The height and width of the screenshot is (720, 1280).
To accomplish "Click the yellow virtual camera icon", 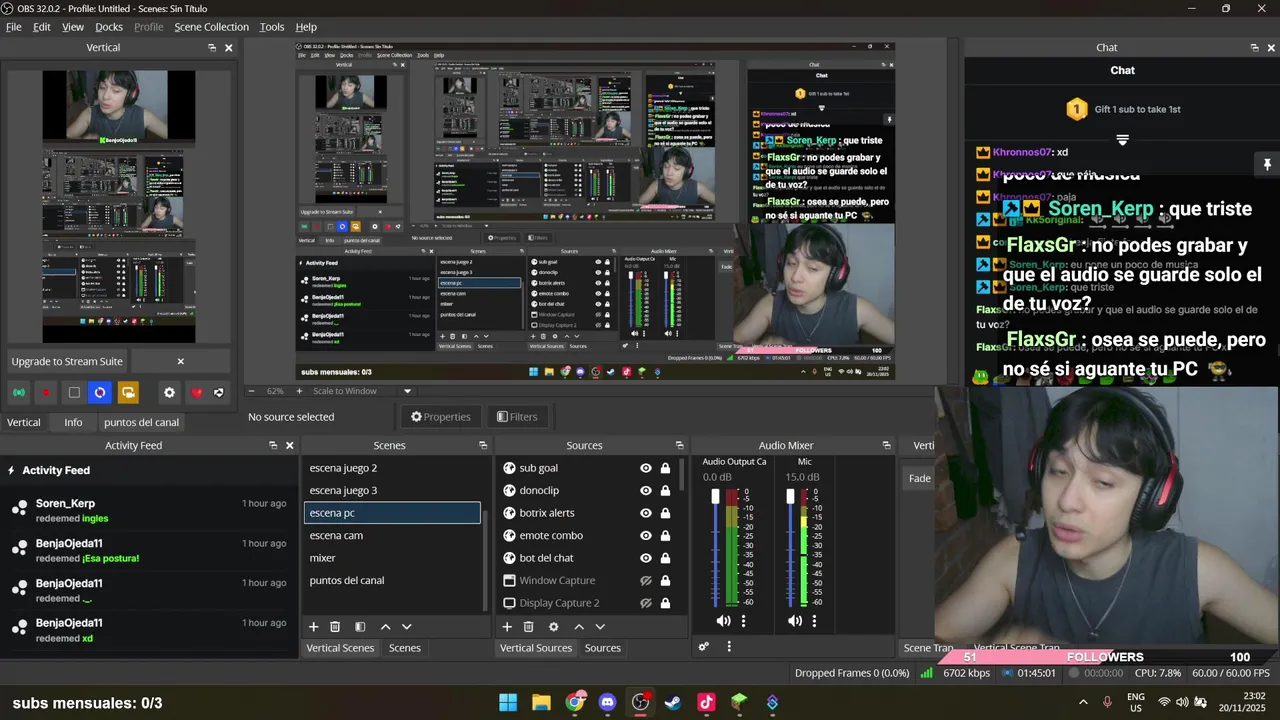I will click(127, 393).
